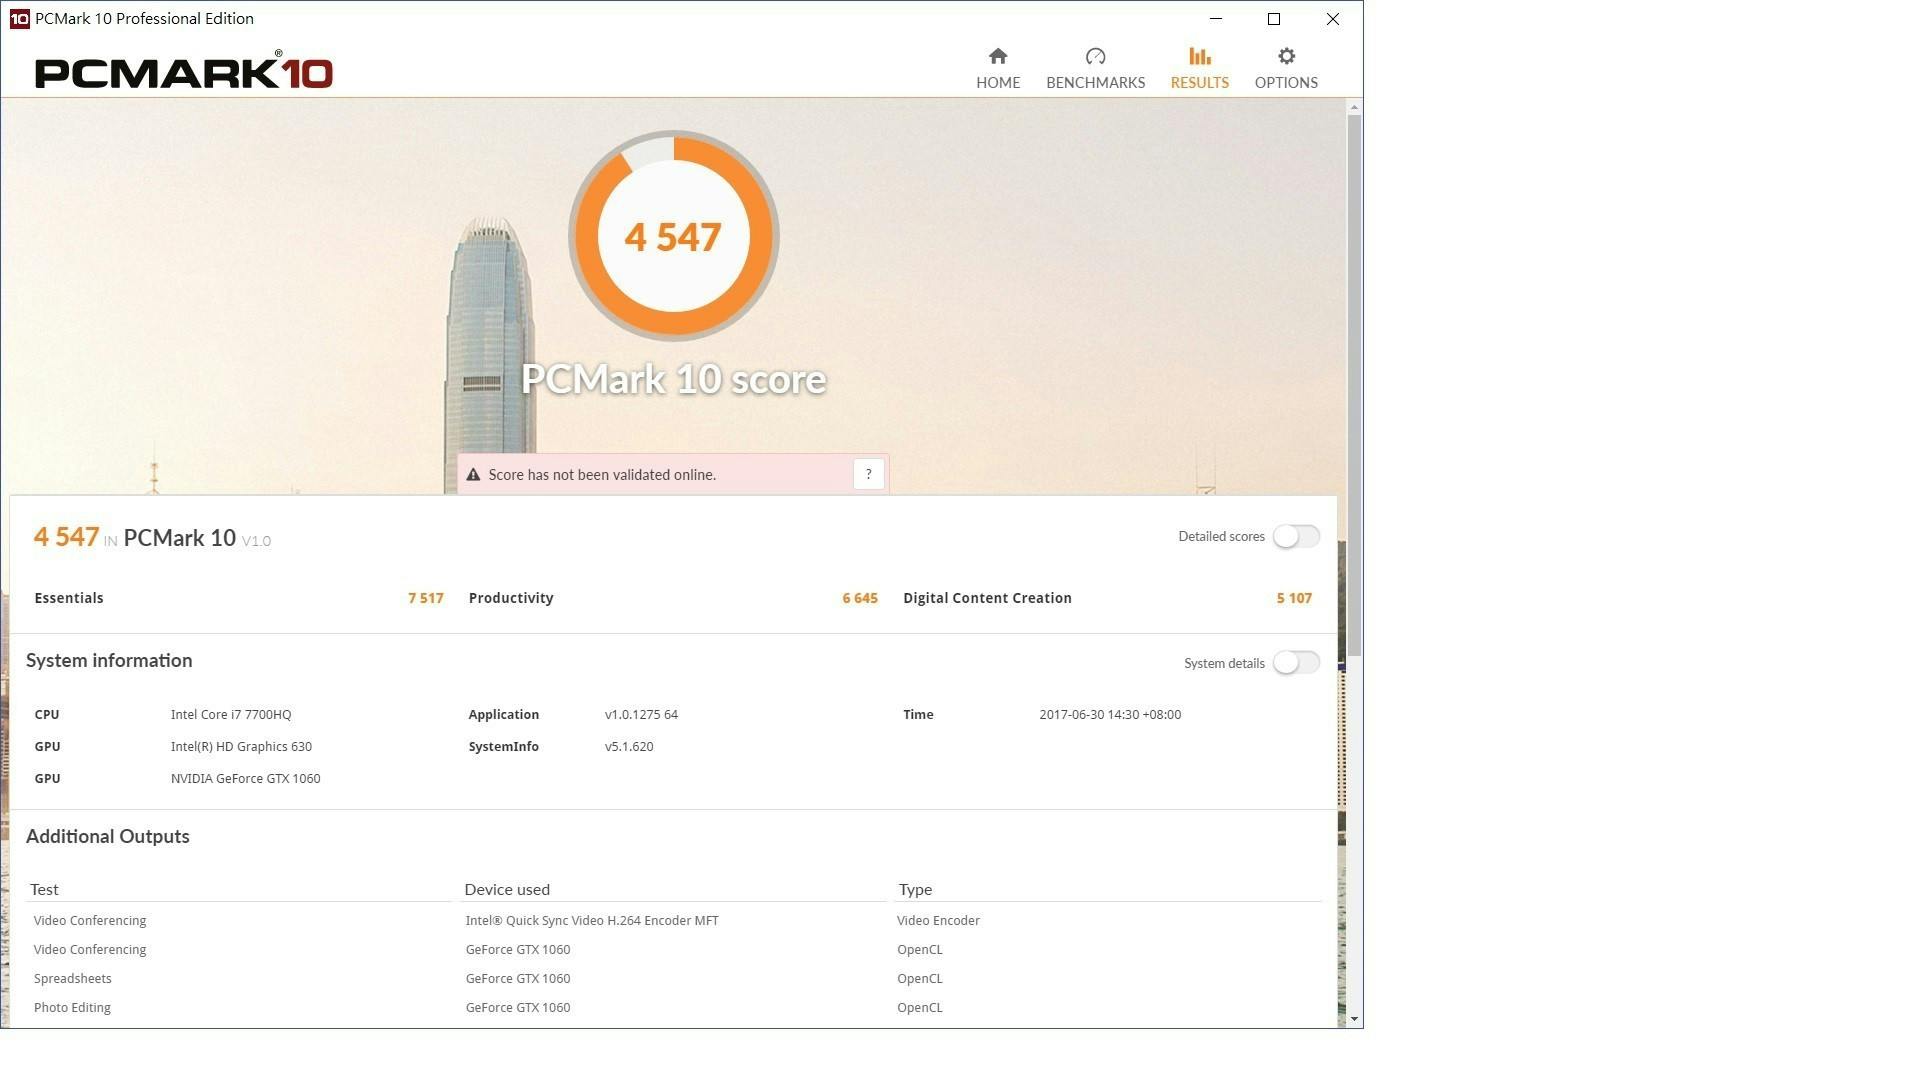The height and width of the screenshot is (1080, 1920).
Task: Click the GPU value NVIDIA GeForce GTX 1060
Action: (245, 779)
